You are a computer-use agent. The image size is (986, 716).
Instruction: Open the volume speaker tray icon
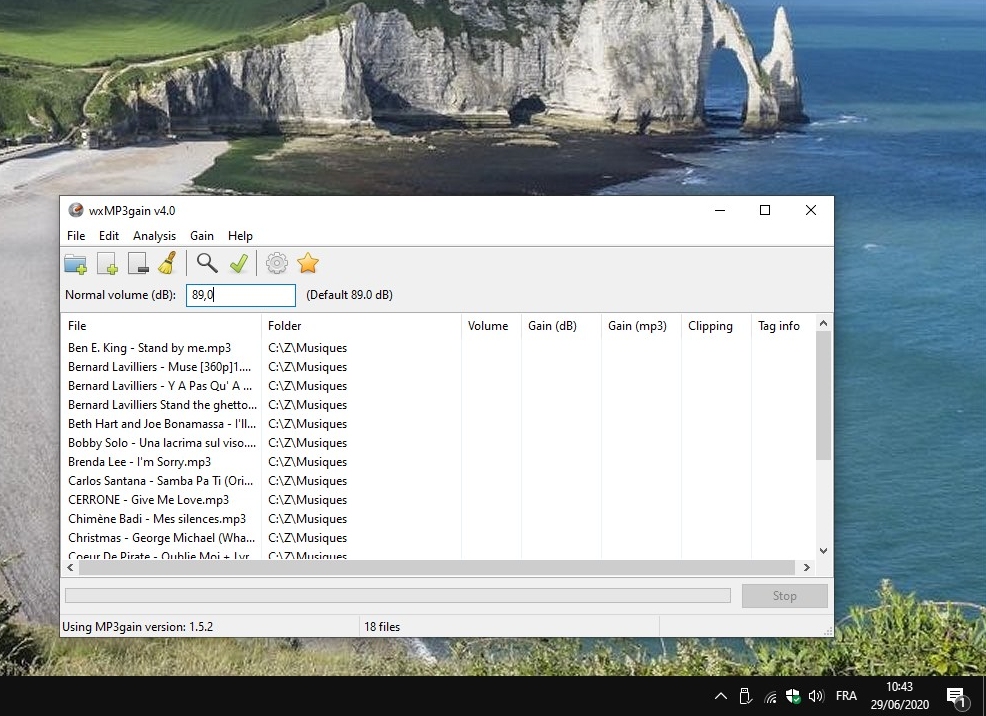(x=816, y=696)
